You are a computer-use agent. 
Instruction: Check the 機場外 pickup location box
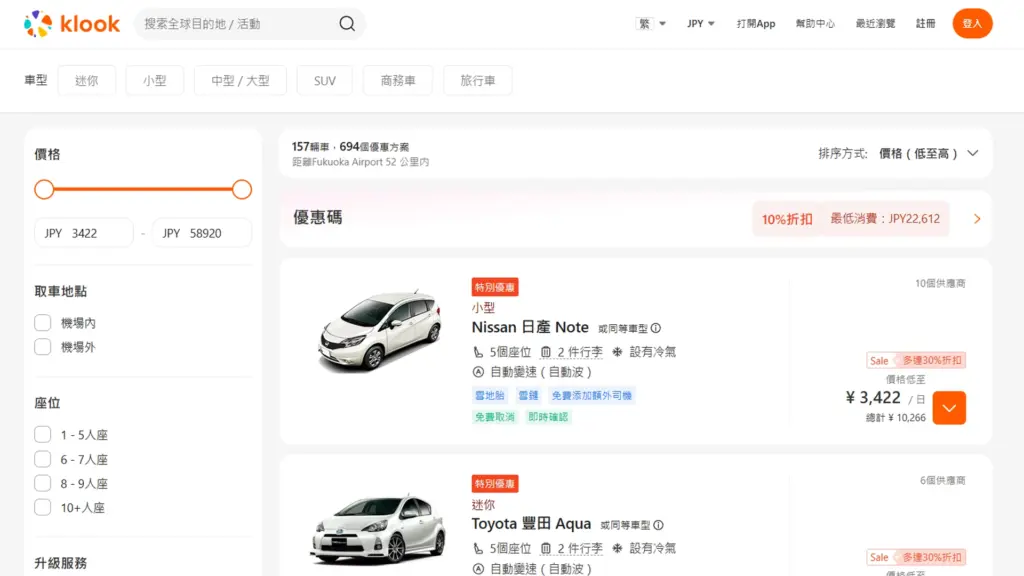point(42,347)
